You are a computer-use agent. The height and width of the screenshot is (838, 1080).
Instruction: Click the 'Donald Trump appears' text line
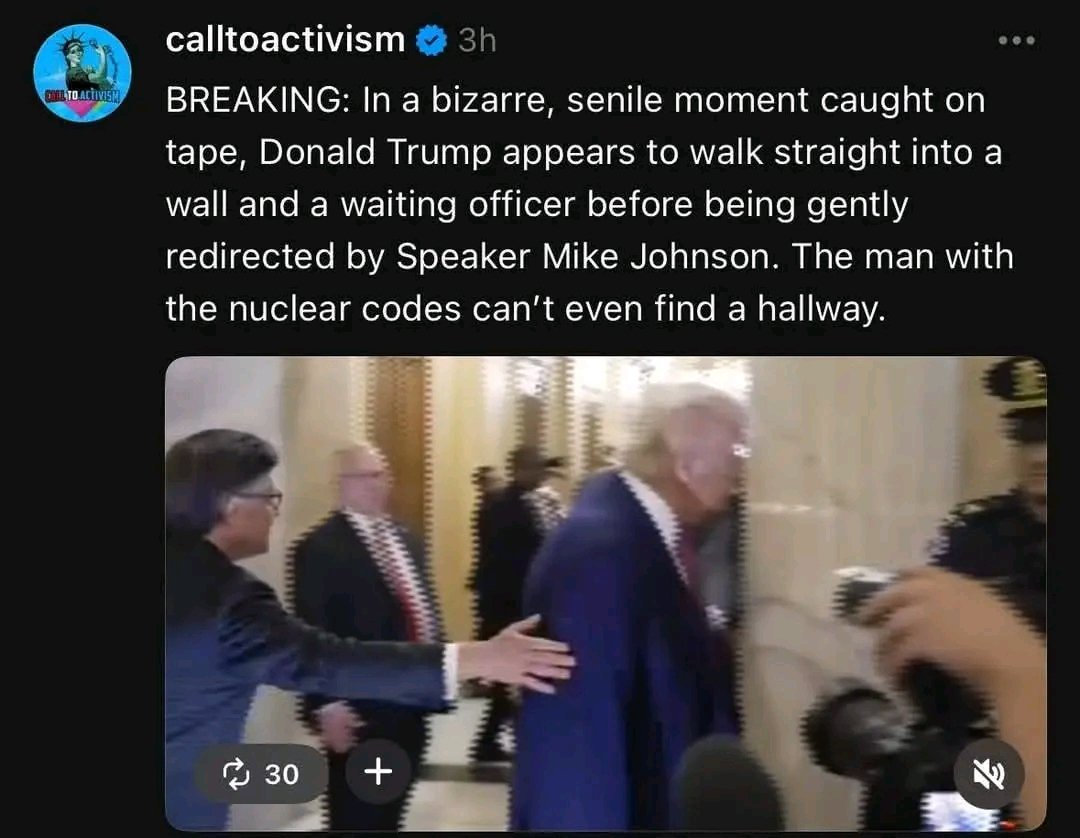pos(584,152)
